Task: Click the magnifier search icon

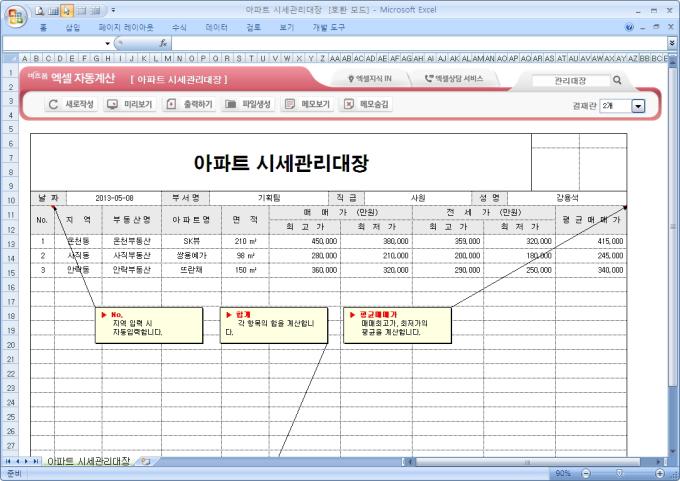Action: coord(617,80)
